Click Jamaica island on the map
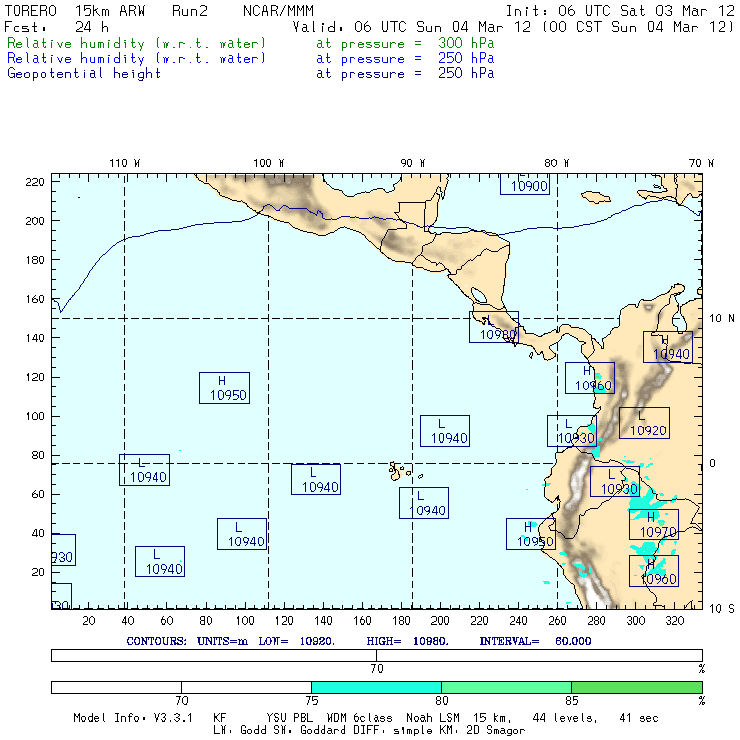The height and width of the screenshot is (740, 740). (x=596, y=197)
